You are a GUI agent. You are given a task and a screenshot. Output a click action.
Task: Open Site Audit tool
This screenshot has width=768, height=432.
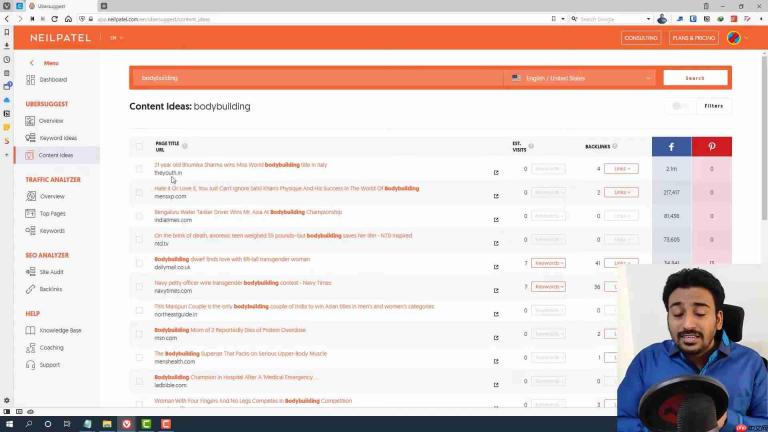(x=45, y=272)
